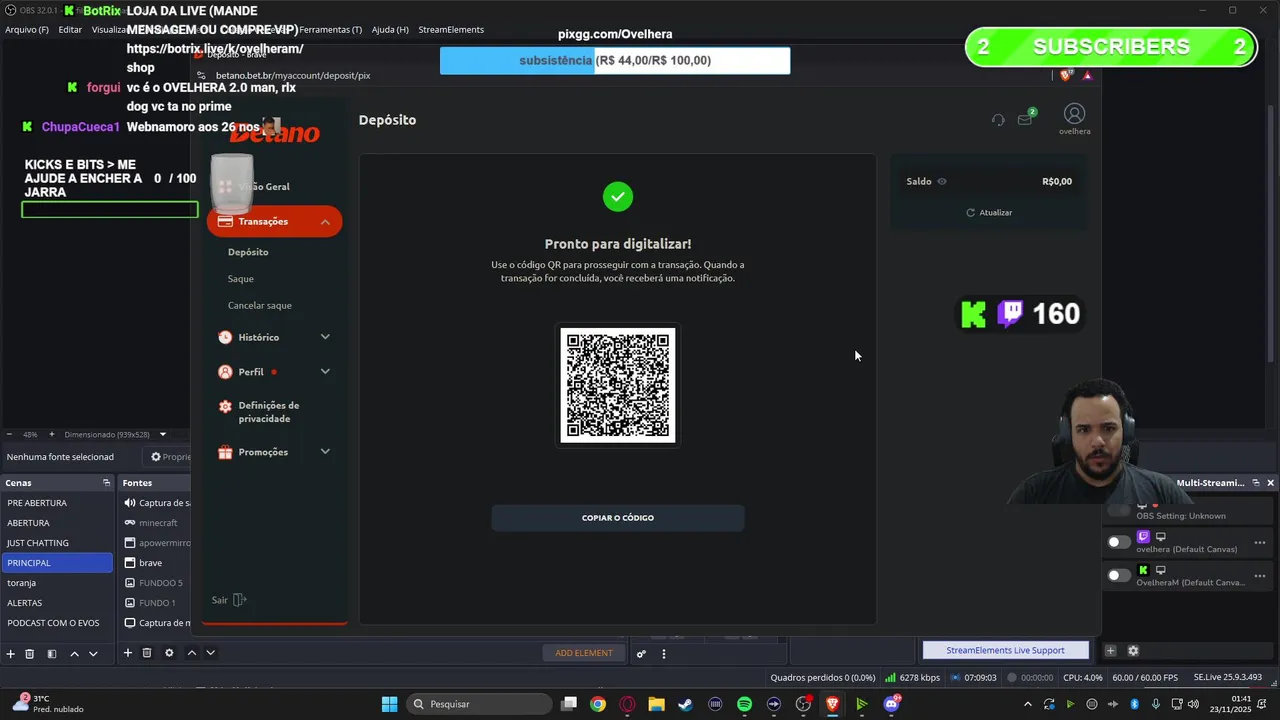The width and height of the screenshot is (1280, 720).
Task: Remove selected source trash icon in Fontes
Action: coord(147,653)
